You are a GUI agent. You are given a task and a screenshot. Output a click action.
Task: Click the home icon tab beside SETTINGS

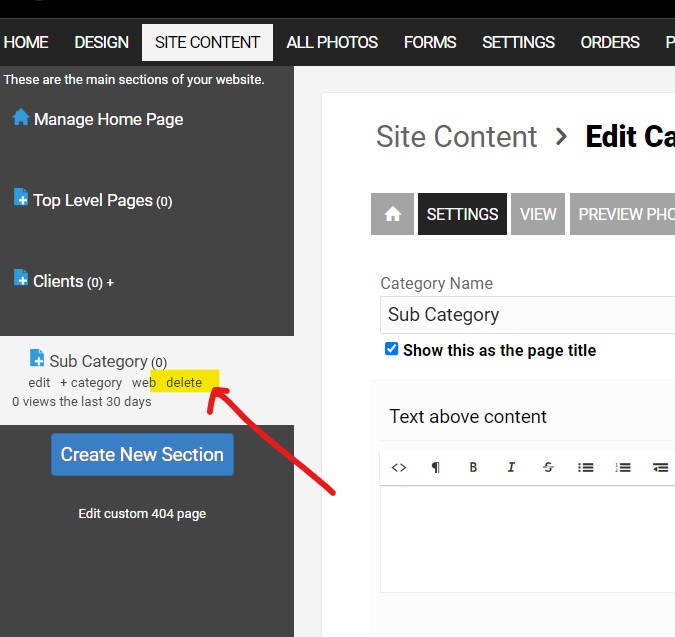tap(392, 214)
